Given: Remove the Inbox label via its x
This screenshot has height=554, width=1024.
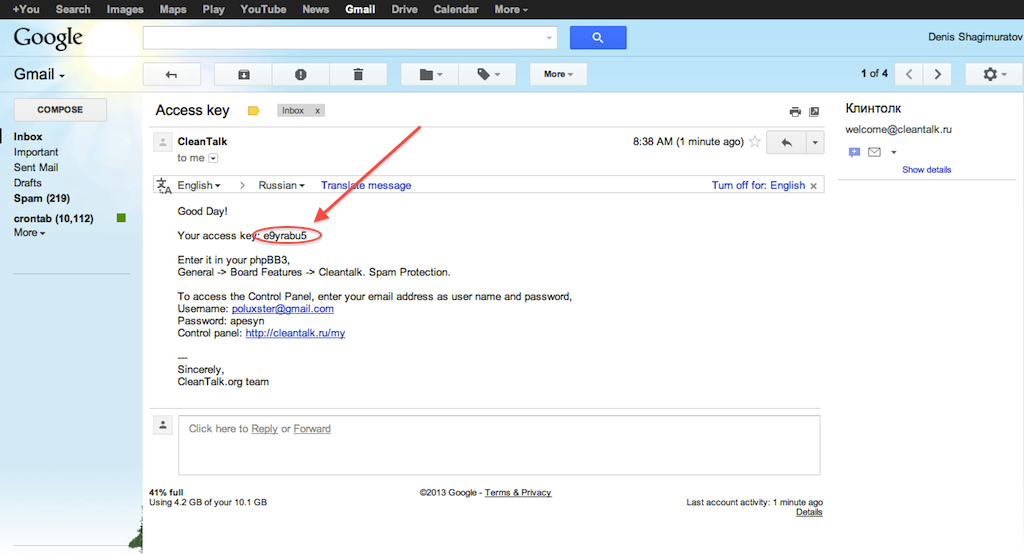Looking at the screenshot, I should click(318, 111).
